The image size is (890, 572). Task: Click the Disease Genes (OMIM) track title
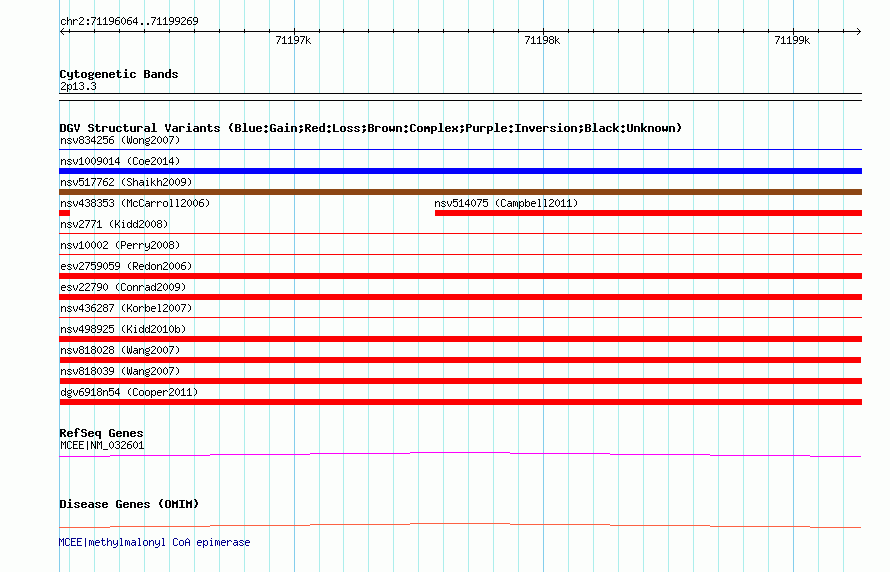129,504
